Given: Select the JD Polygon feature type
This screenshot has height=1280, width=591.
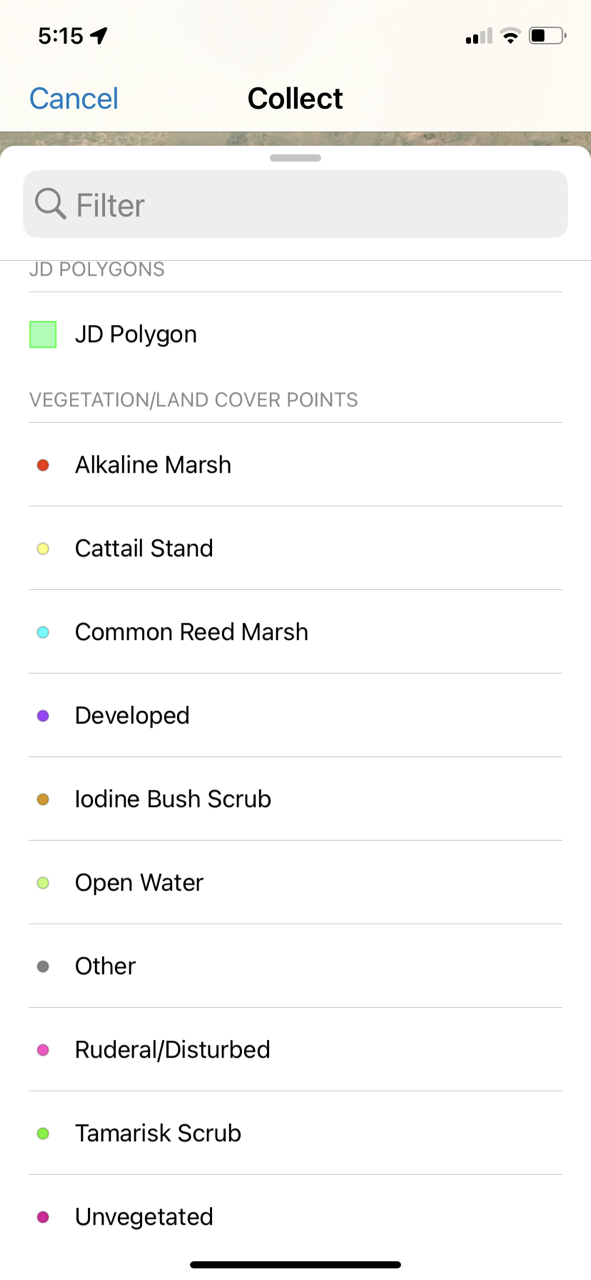Looking at the screenshot, I should pyautogui.click(x=136, y=334).
